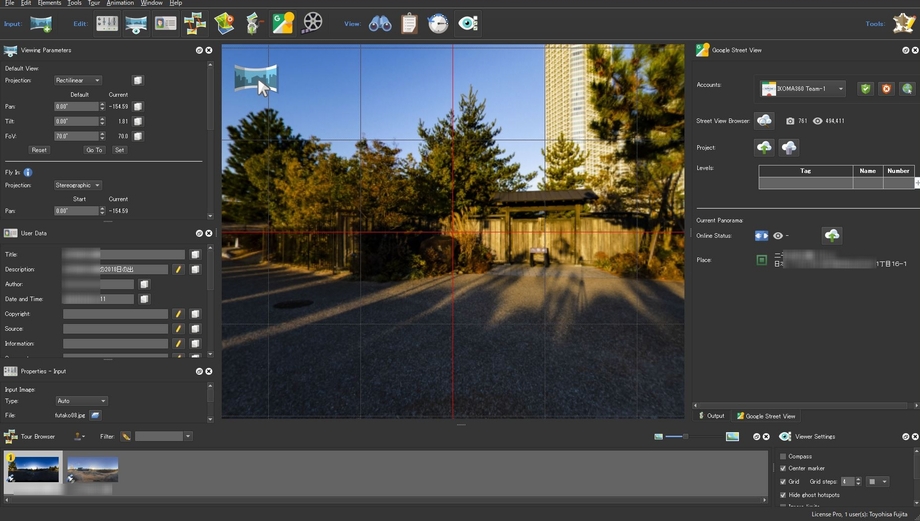This screenshot has width=920, height=521.
Task: Click the large thumbnail icon beside the slider
Action: 732,437
